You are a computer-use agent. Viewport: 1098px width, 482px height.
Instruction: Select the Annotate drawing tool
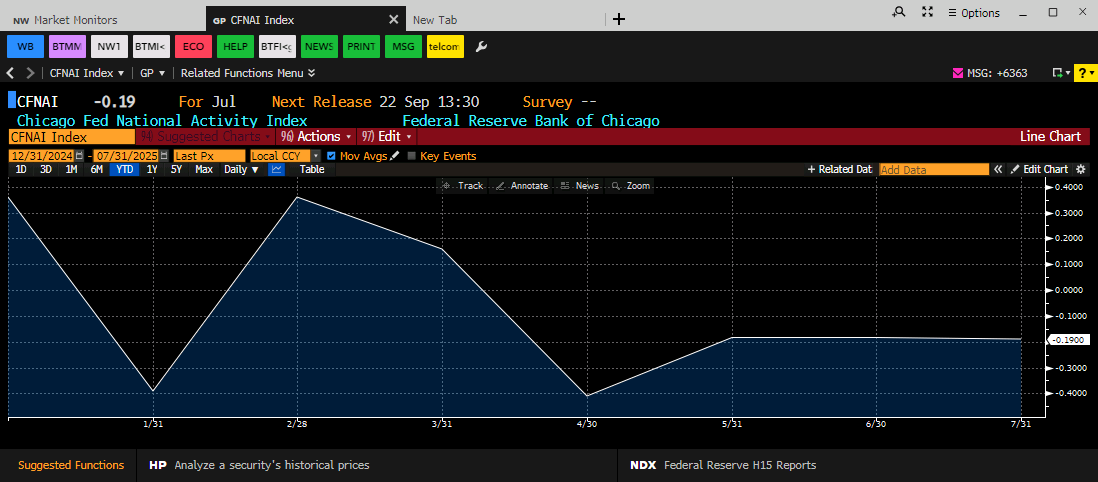pyautogui.click(x=522, y=186)
